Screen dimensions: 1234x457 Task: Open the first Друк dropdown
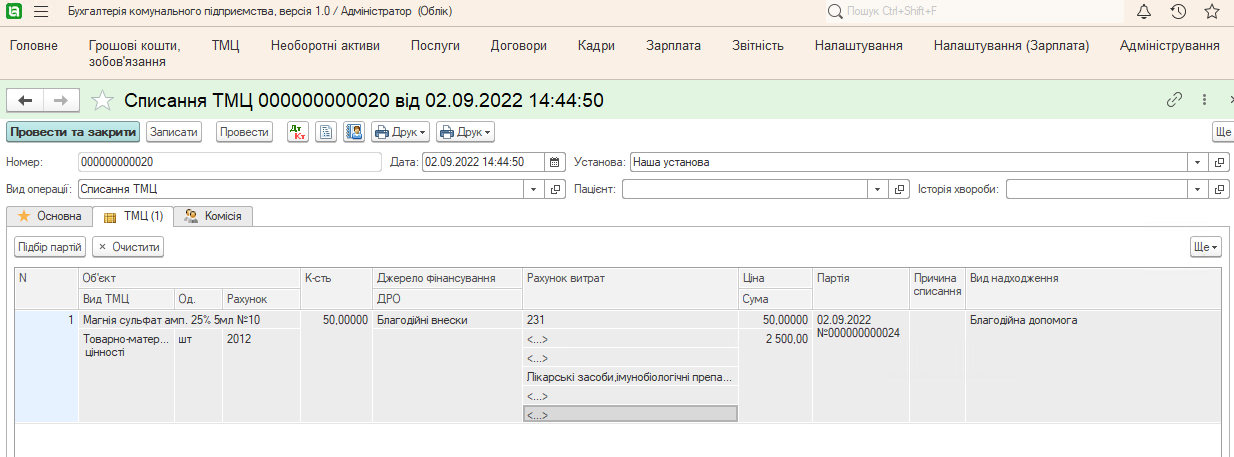click(x=400, y=132)
